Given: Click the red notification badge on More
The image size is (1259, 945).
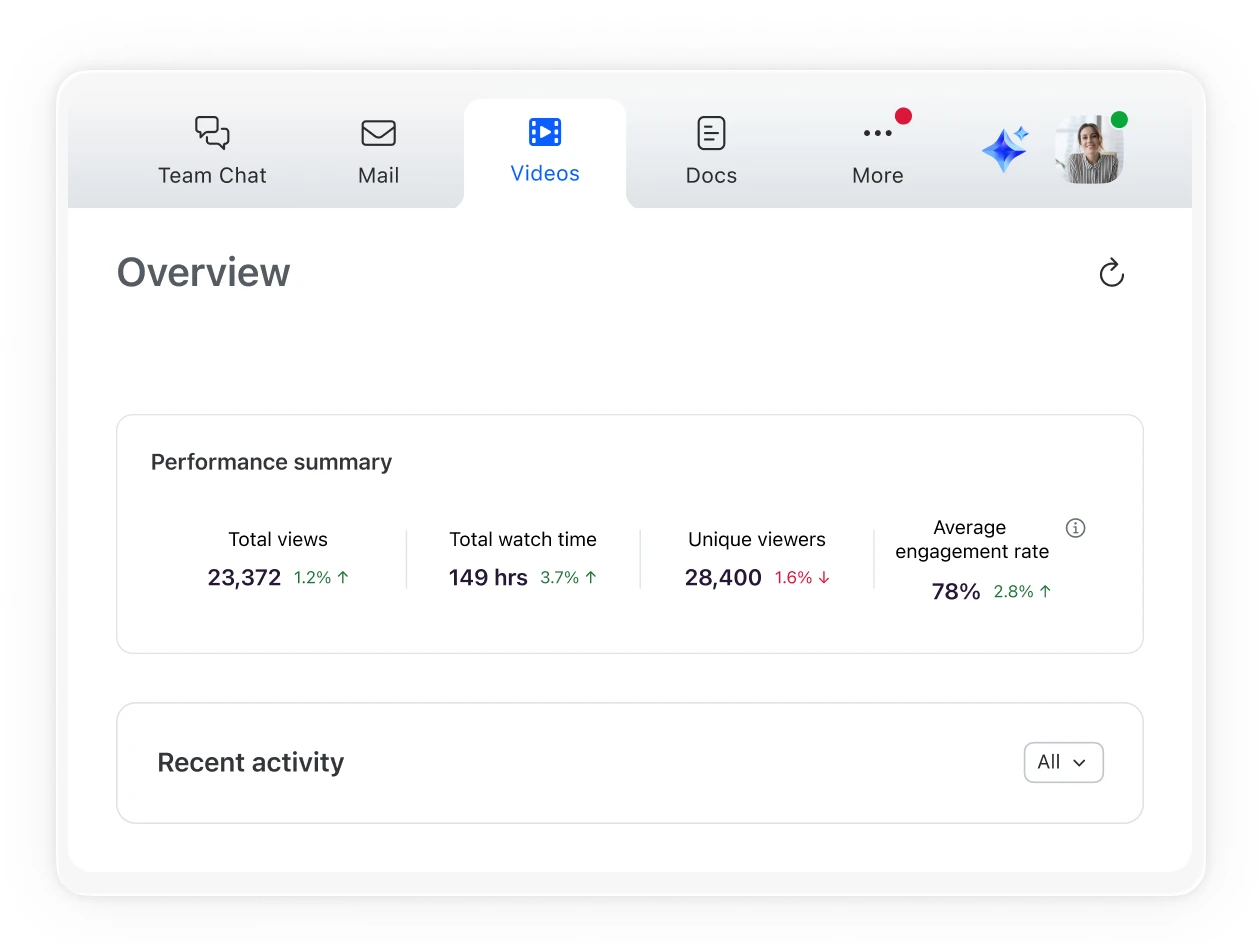Looking at the screenshot, I should coord(903,116).
